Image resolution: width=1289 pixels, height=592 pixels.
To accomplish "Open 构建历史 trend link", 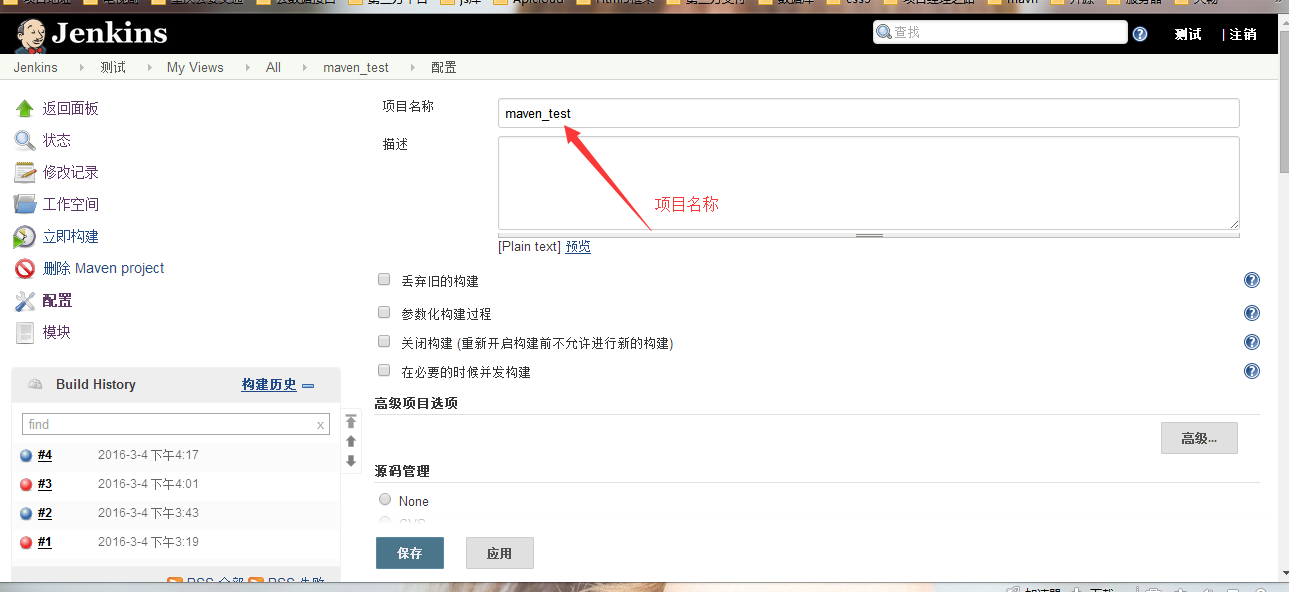I will (269, 384).
